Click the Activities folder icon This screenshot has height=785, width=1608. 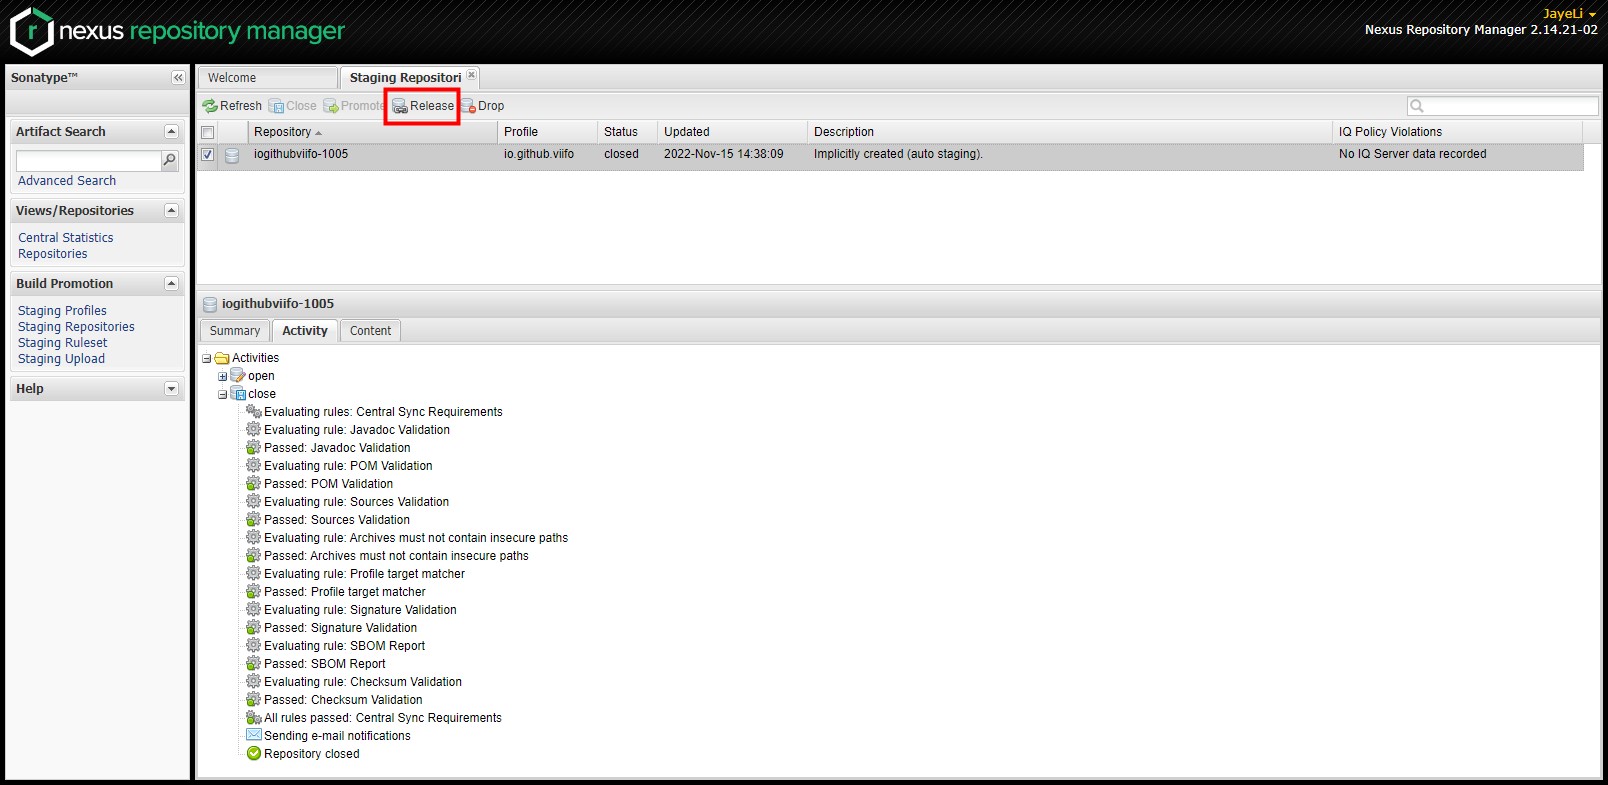222,358
